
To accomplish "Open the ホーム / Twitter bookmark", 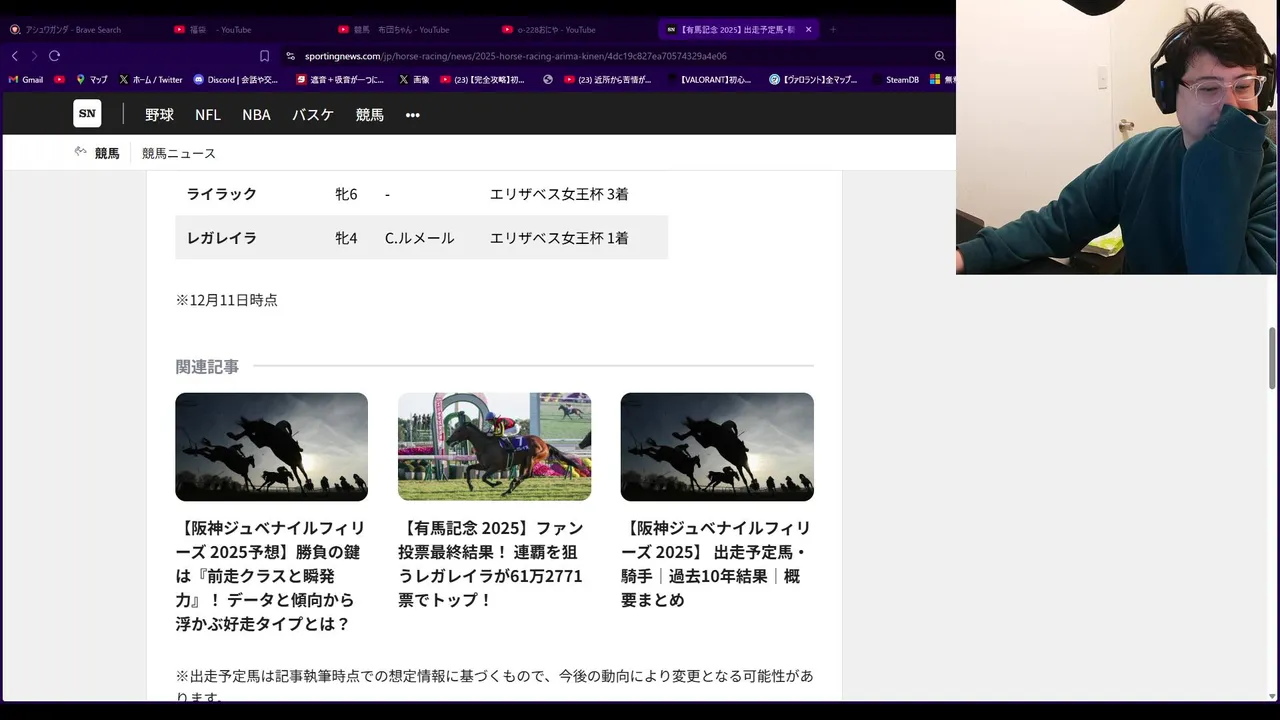I will coord(151,79).
